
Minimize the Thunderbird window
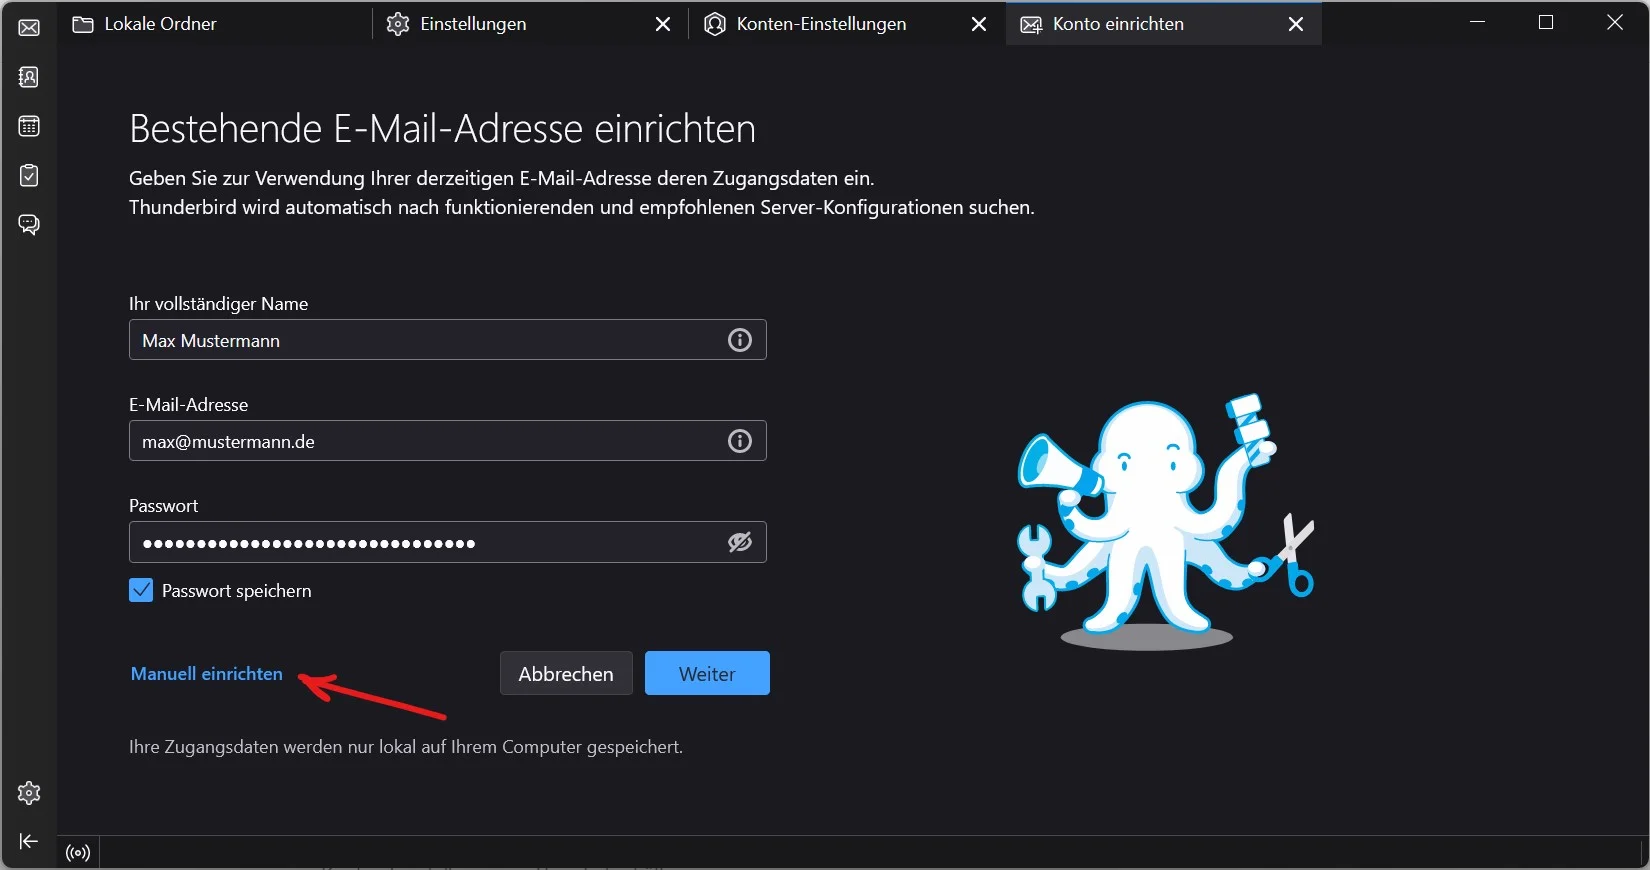1478,22
